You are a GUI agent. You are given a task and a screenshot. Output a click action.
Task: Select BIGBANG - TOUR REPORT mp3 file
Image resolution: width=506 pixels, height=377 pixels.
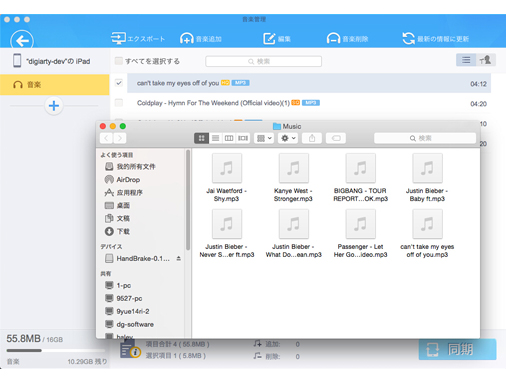360,178
